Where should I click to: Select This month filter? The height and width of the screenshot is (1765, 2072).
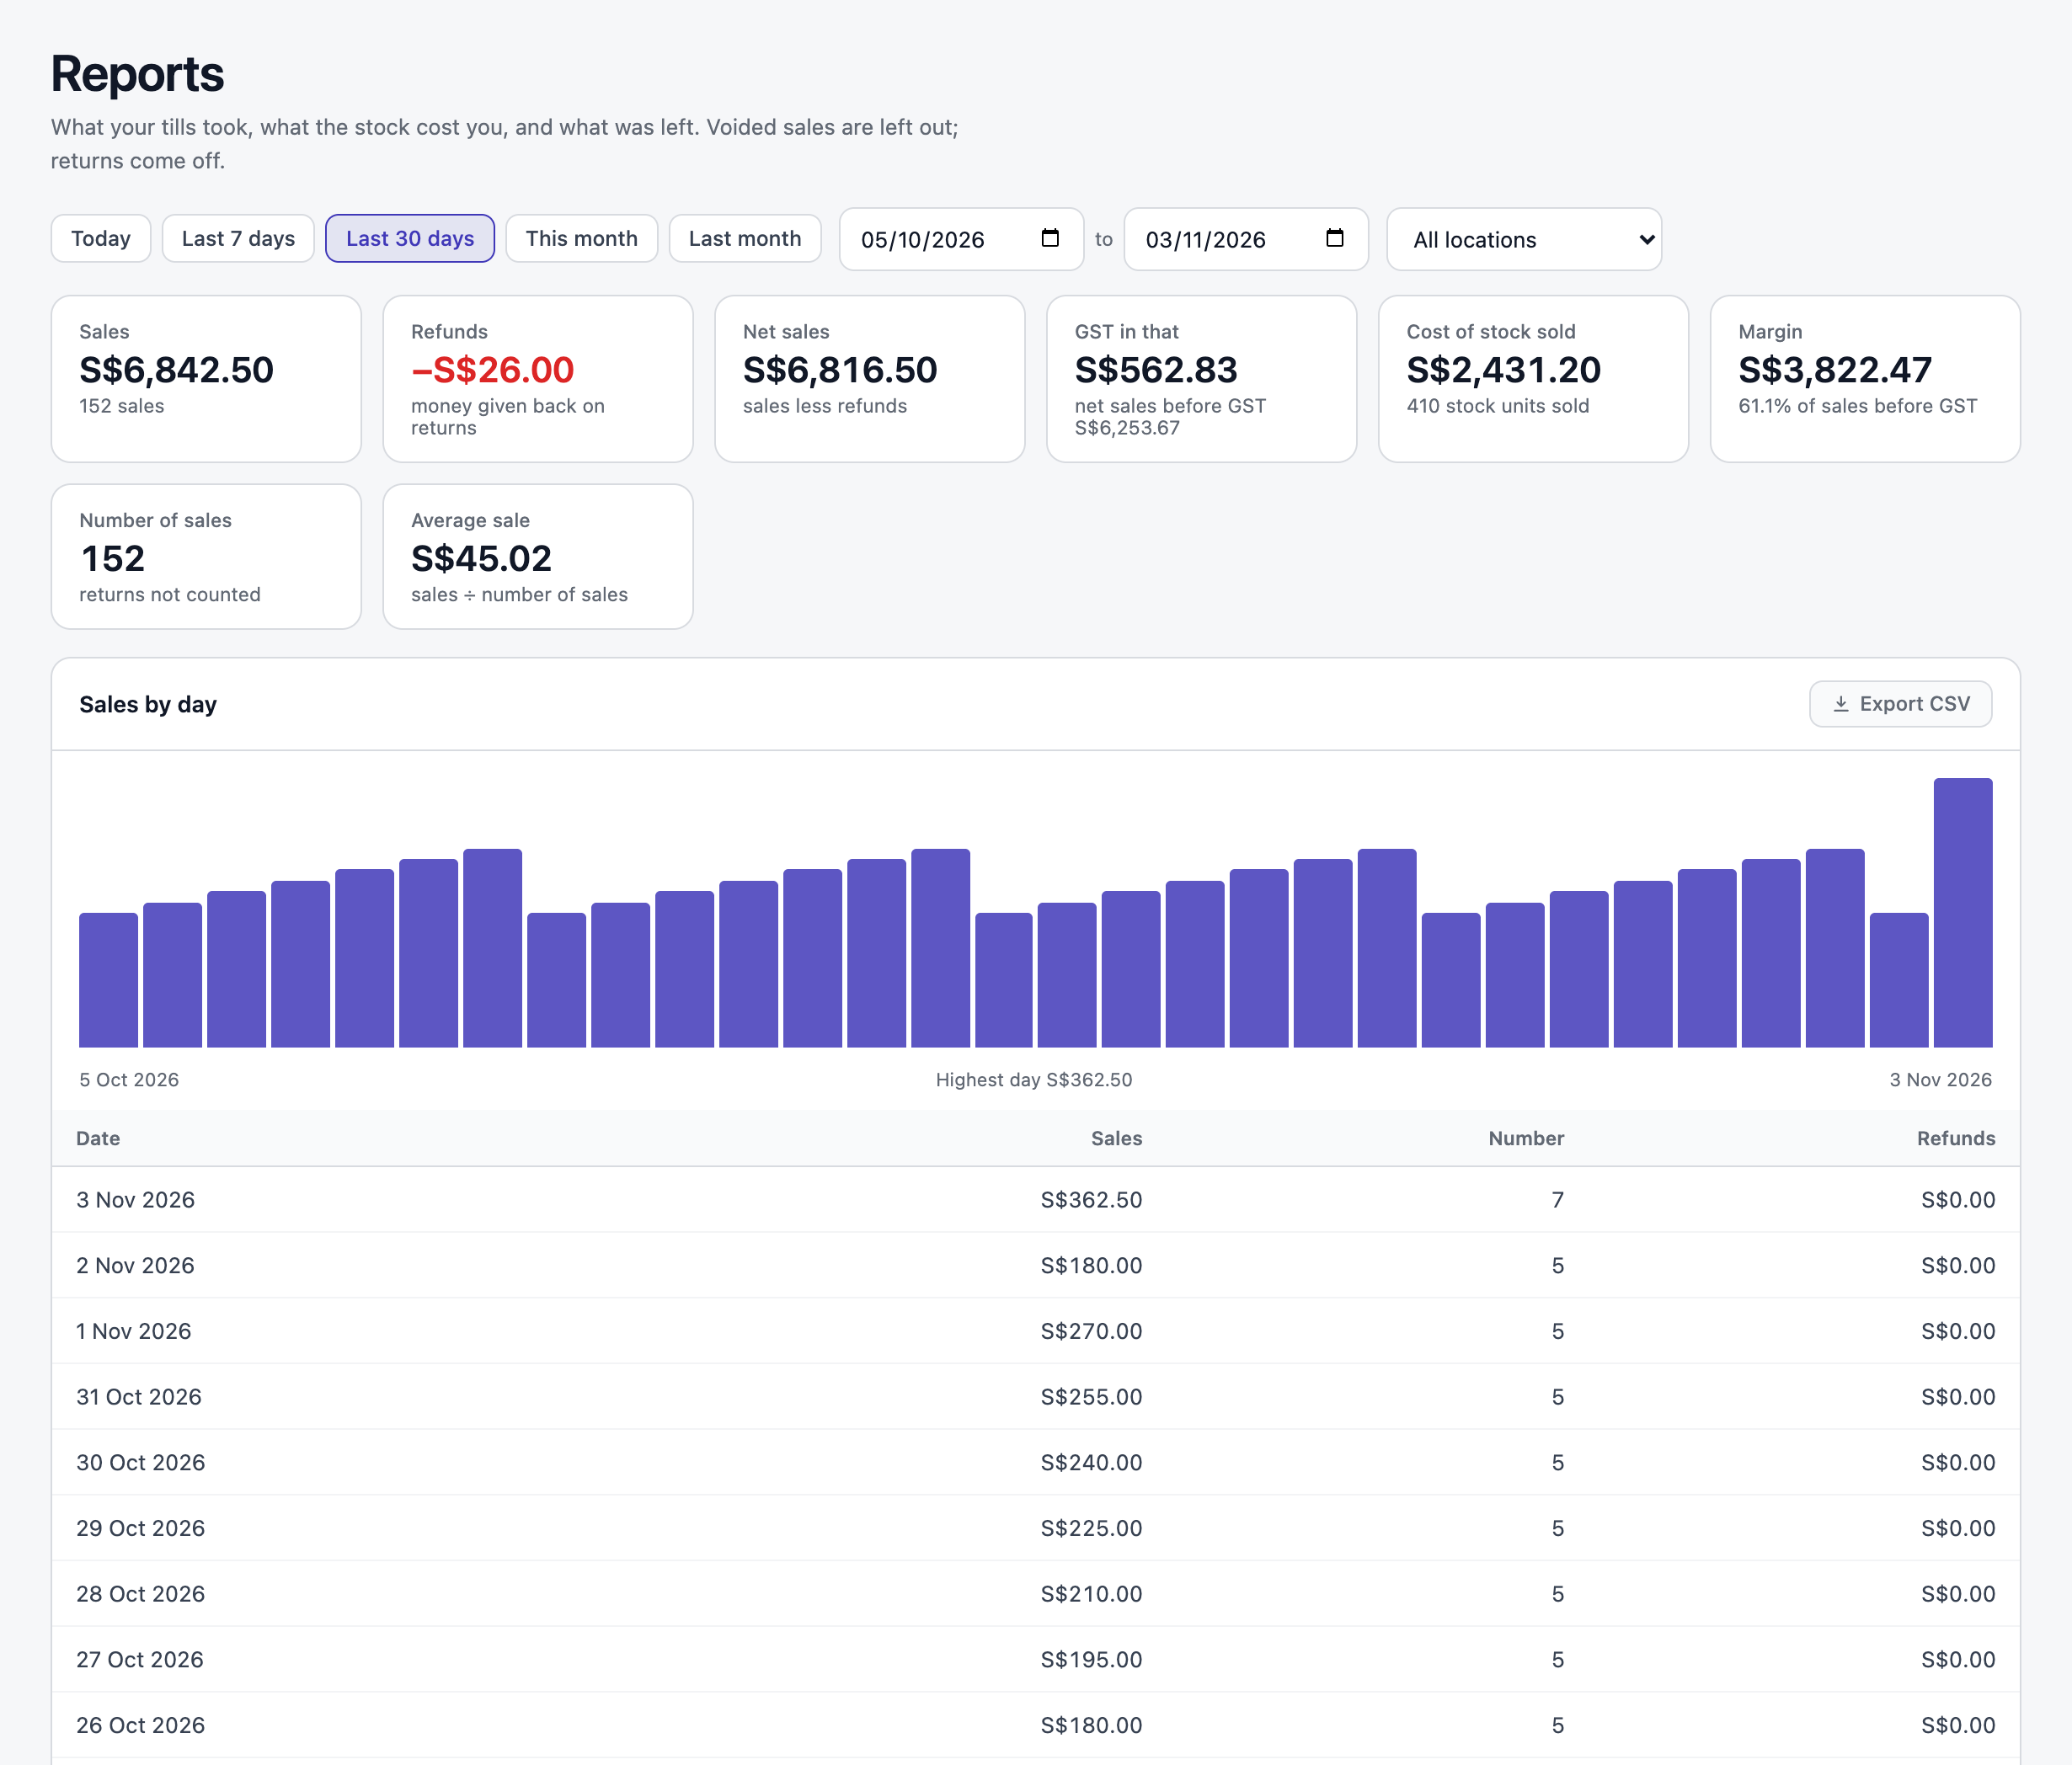582,238
